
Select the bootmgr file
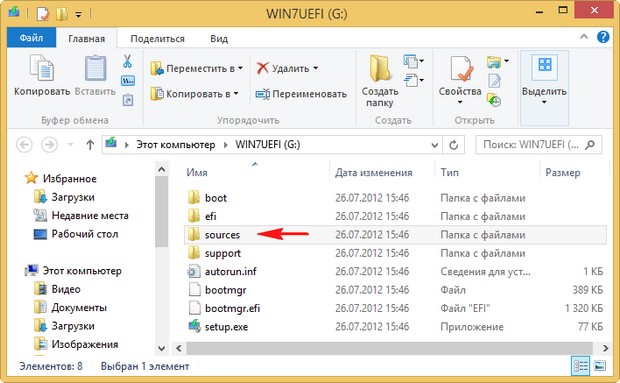[395, 290]
